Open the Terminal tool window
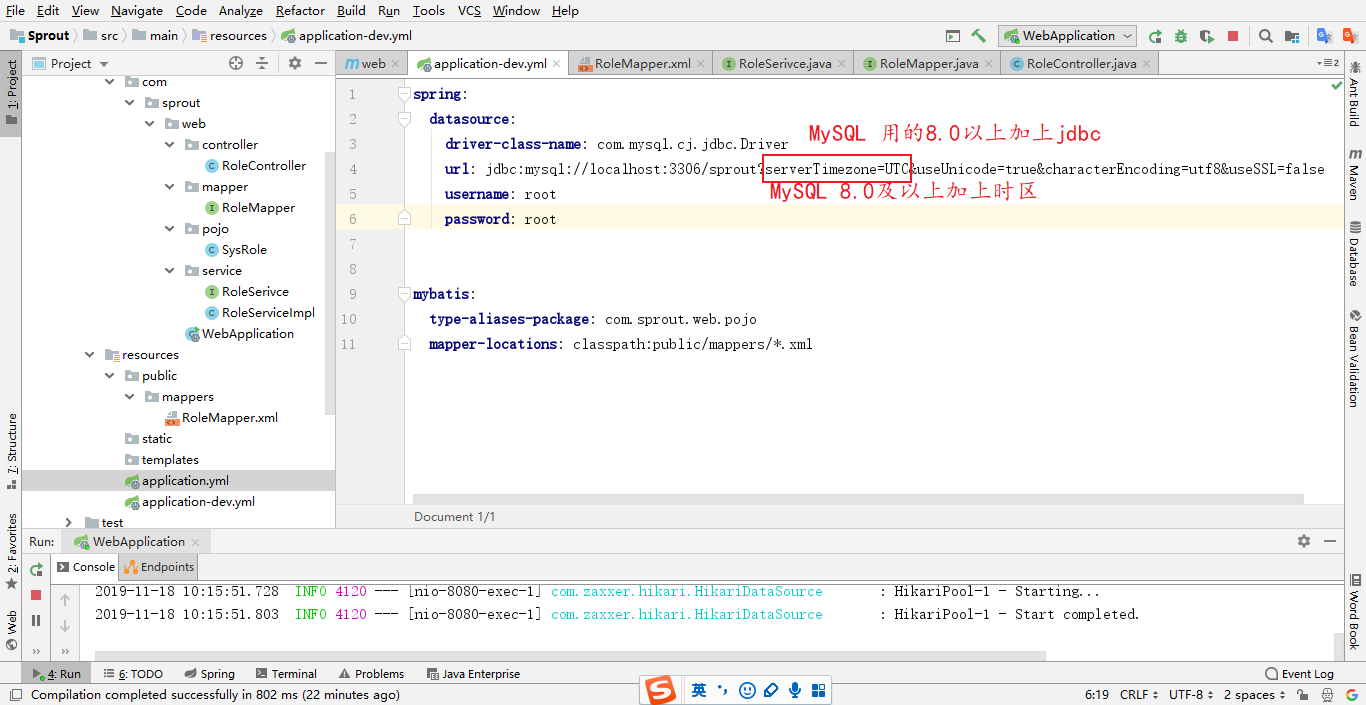The width and height of the screenshot is (1366, 705). click(286, 674)
